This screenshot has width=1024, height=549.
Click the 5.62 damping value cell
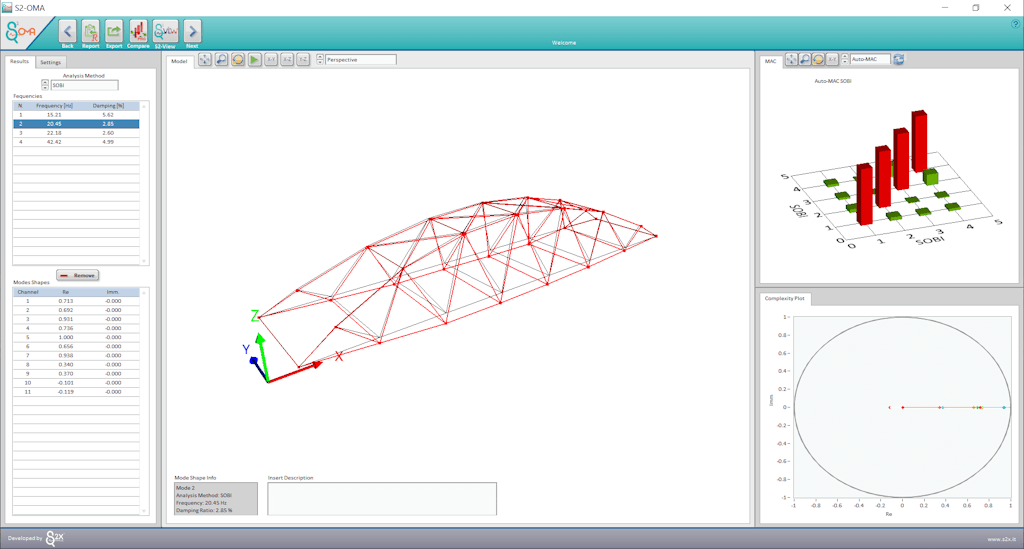108,115
